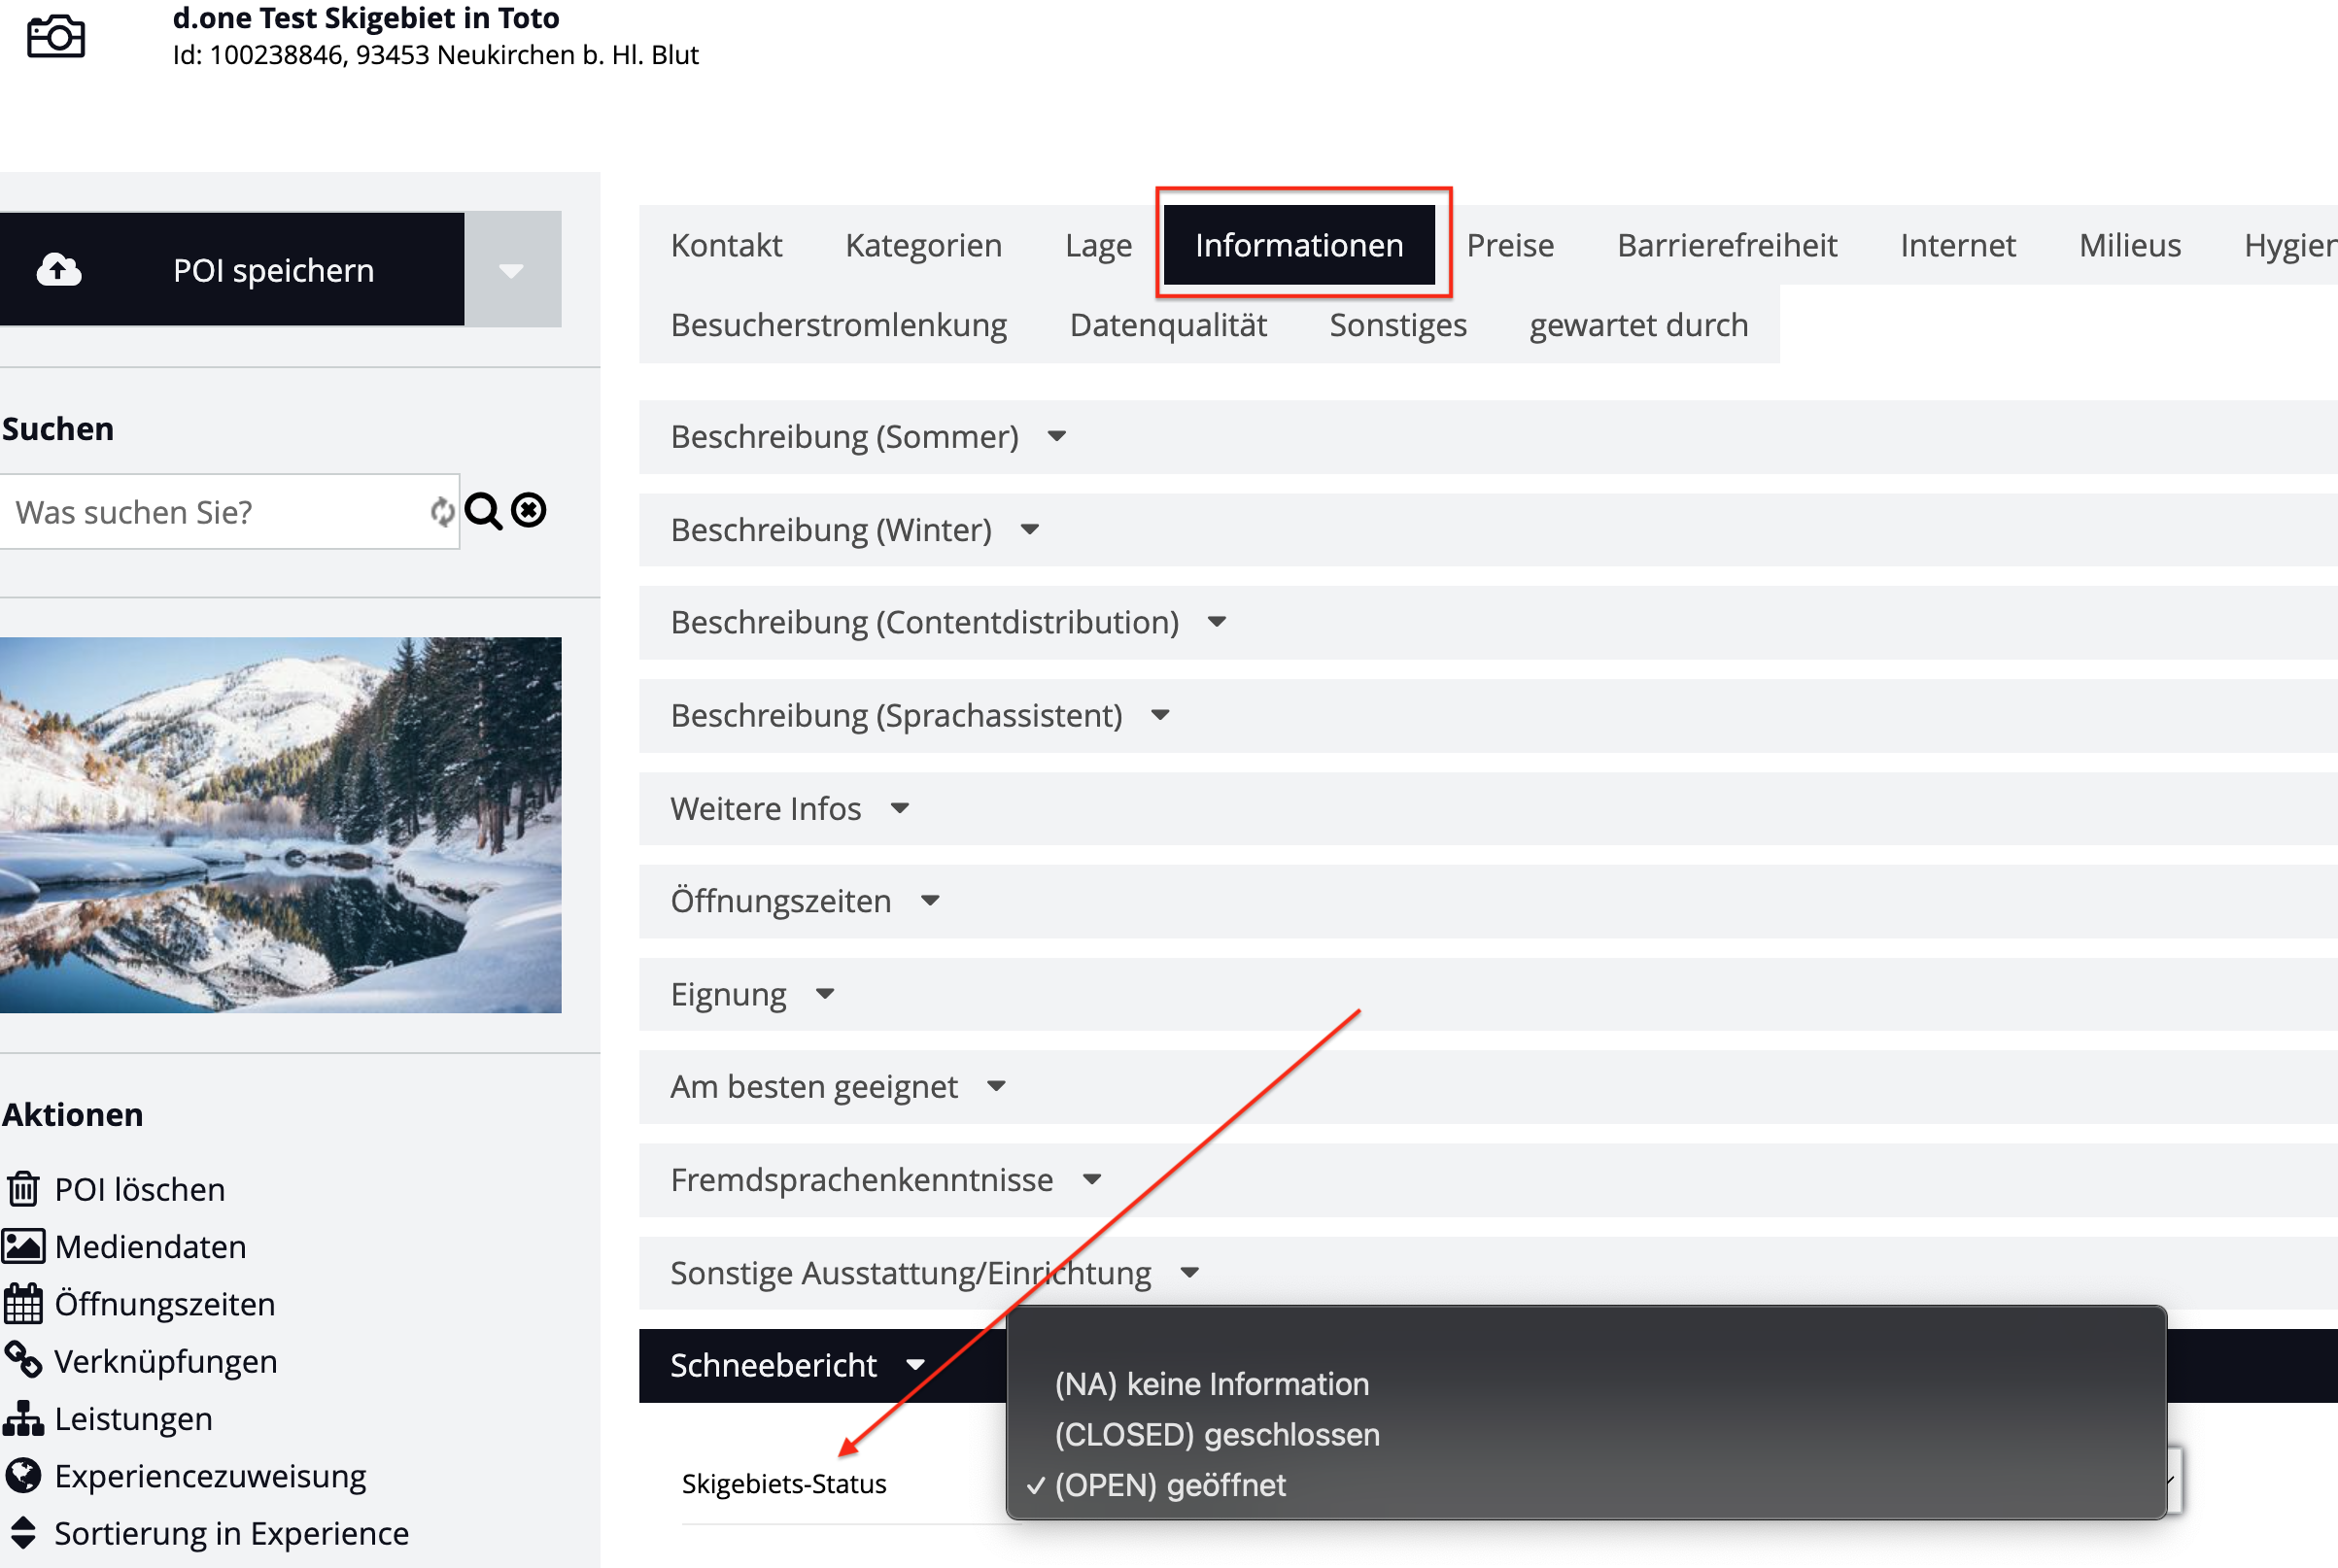Choose (CLOSED) geschlossen in status list
The width and height of the screenshot is (2338, 1568).
click(1216, 1434)
